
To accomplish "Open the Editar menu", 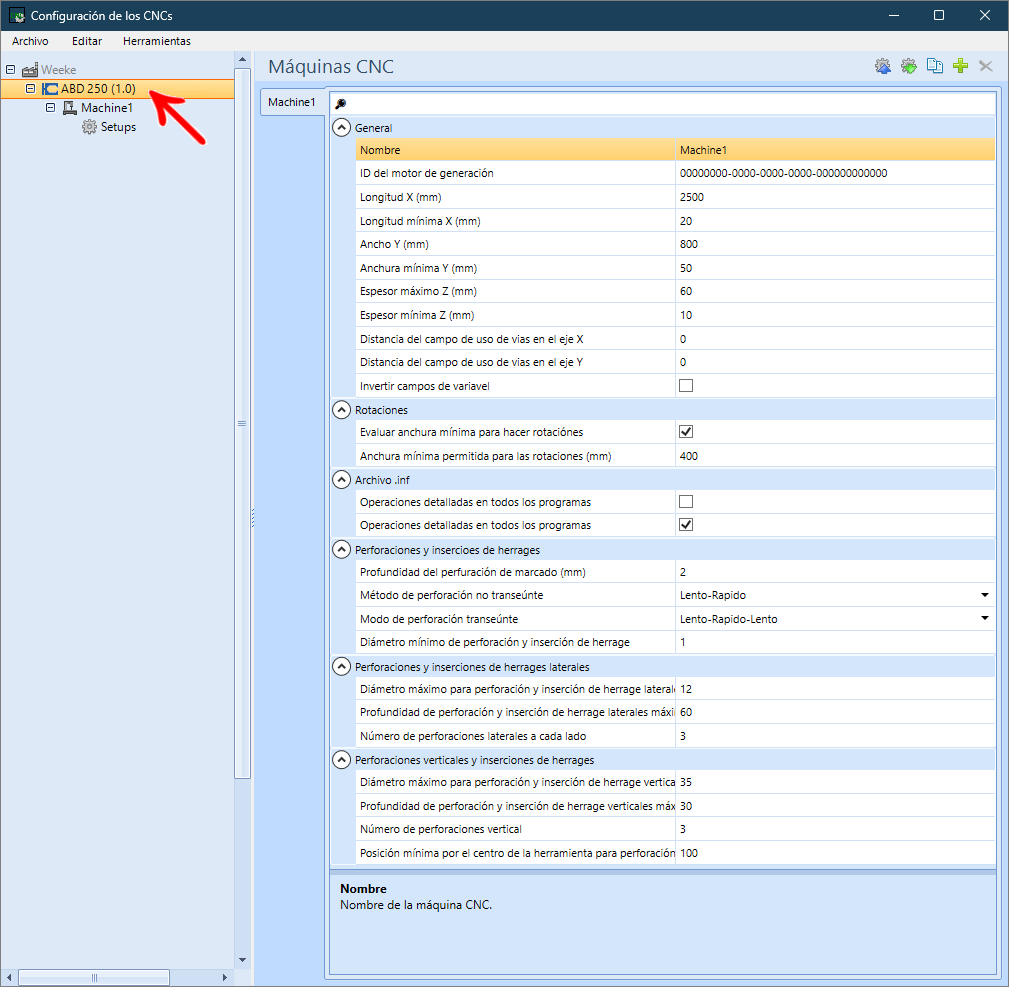I will pyautogui.click(x=87, y=41).
